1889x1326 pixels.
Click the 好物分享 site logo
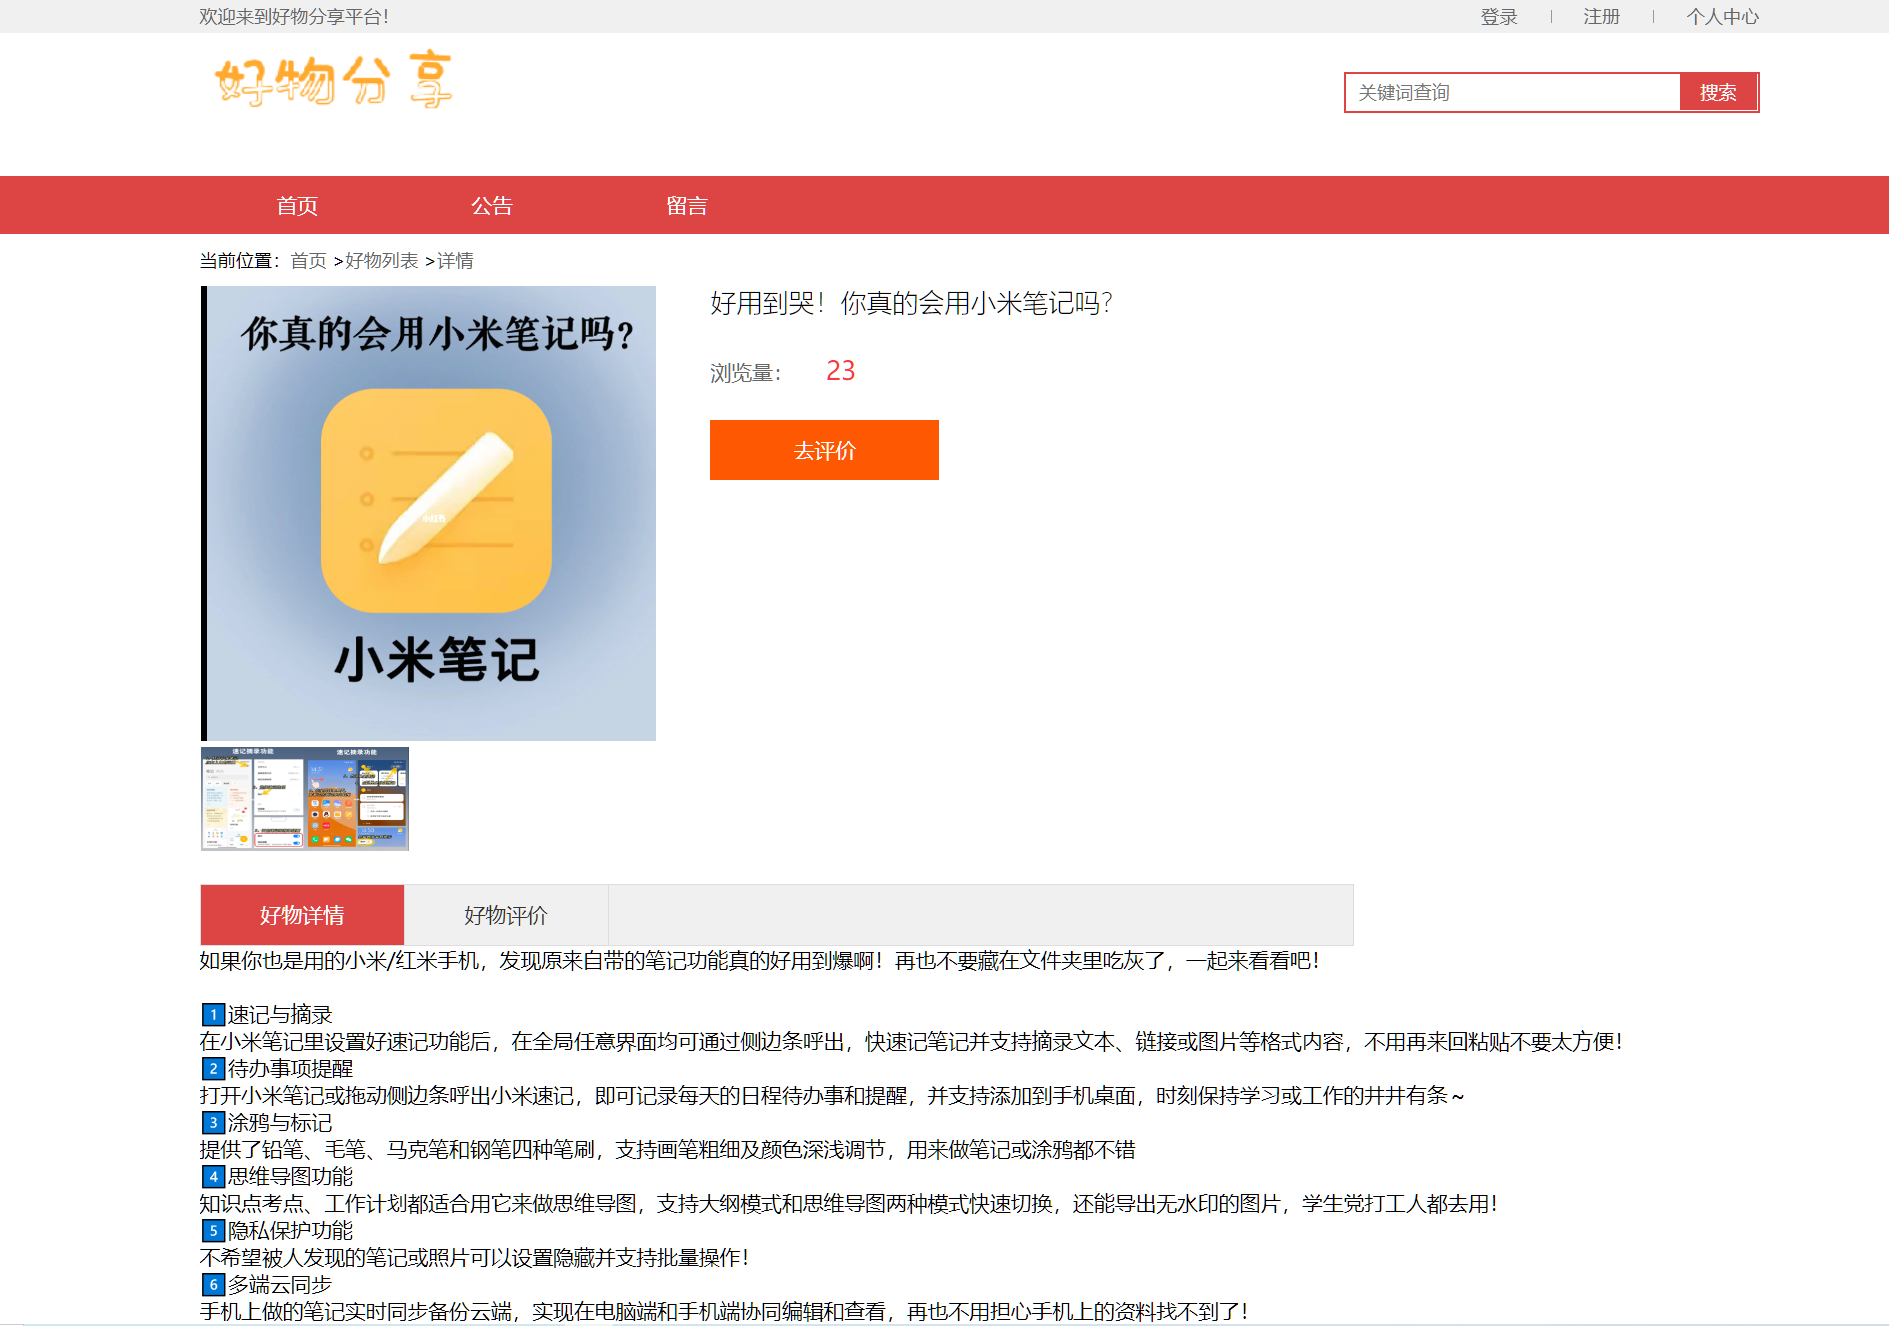coord(334,80)
